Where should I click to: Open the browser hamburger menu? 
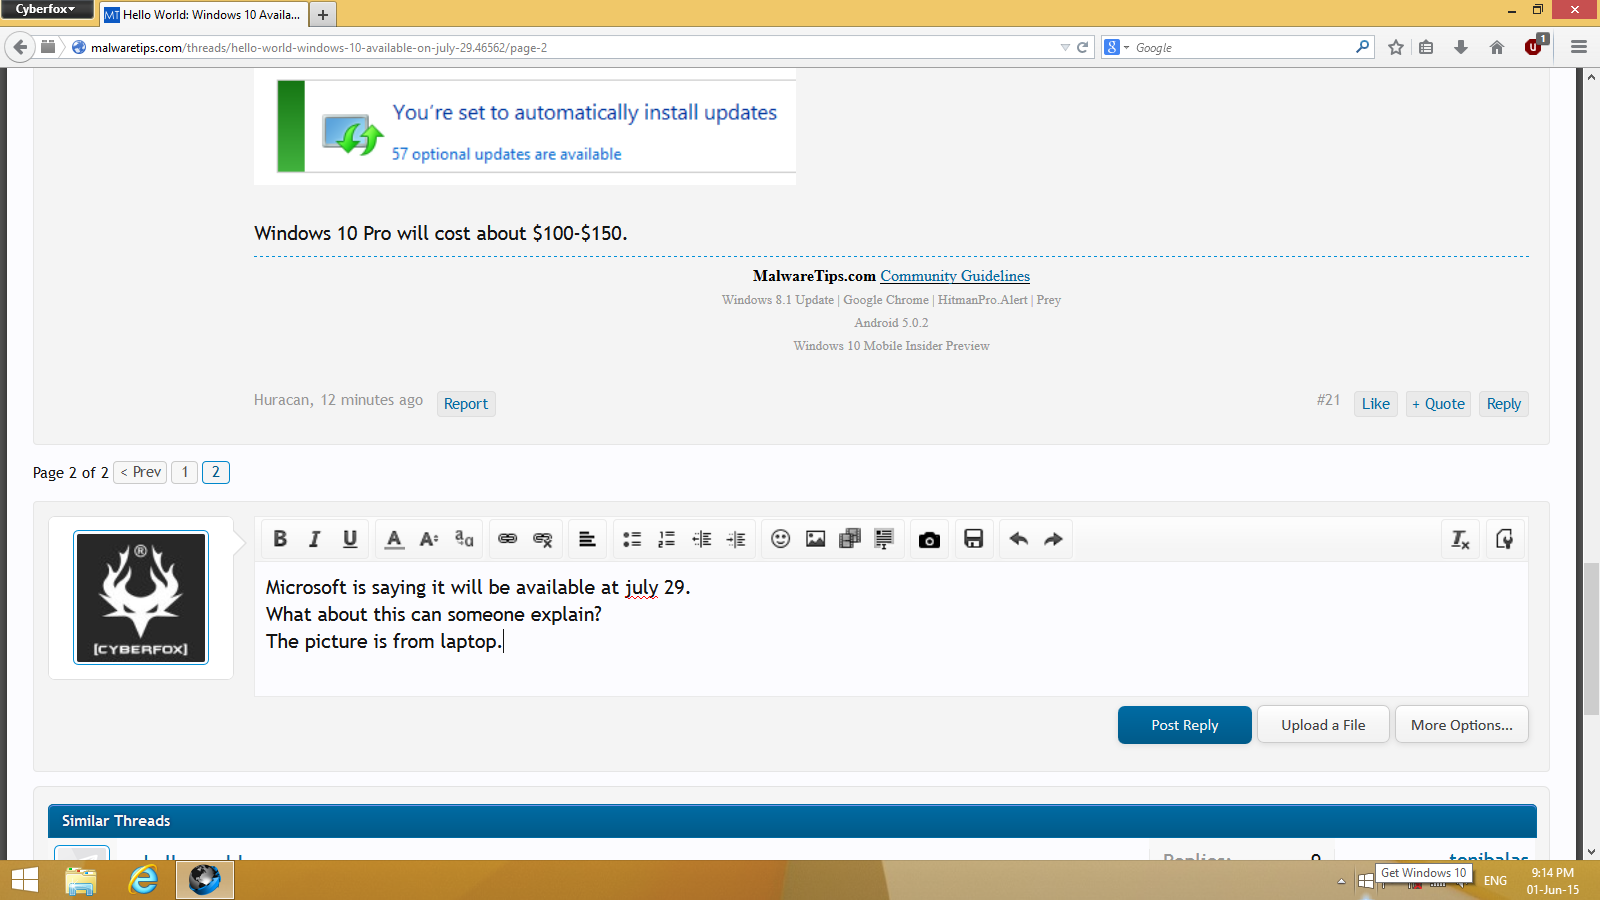click(x=1579, y=48)
